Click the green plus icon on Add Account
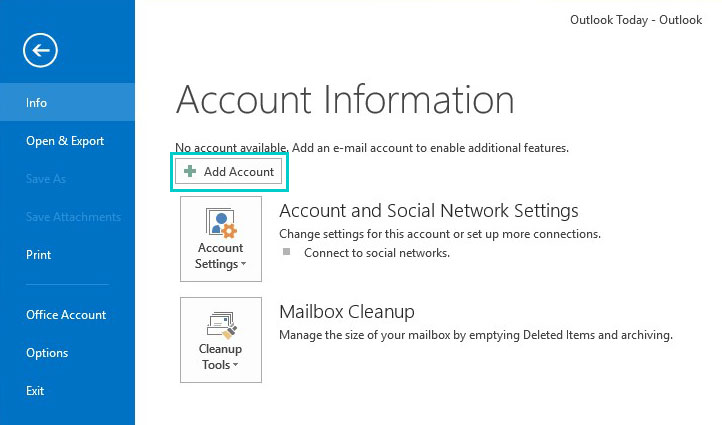722x425 pixels. [190, 172]
